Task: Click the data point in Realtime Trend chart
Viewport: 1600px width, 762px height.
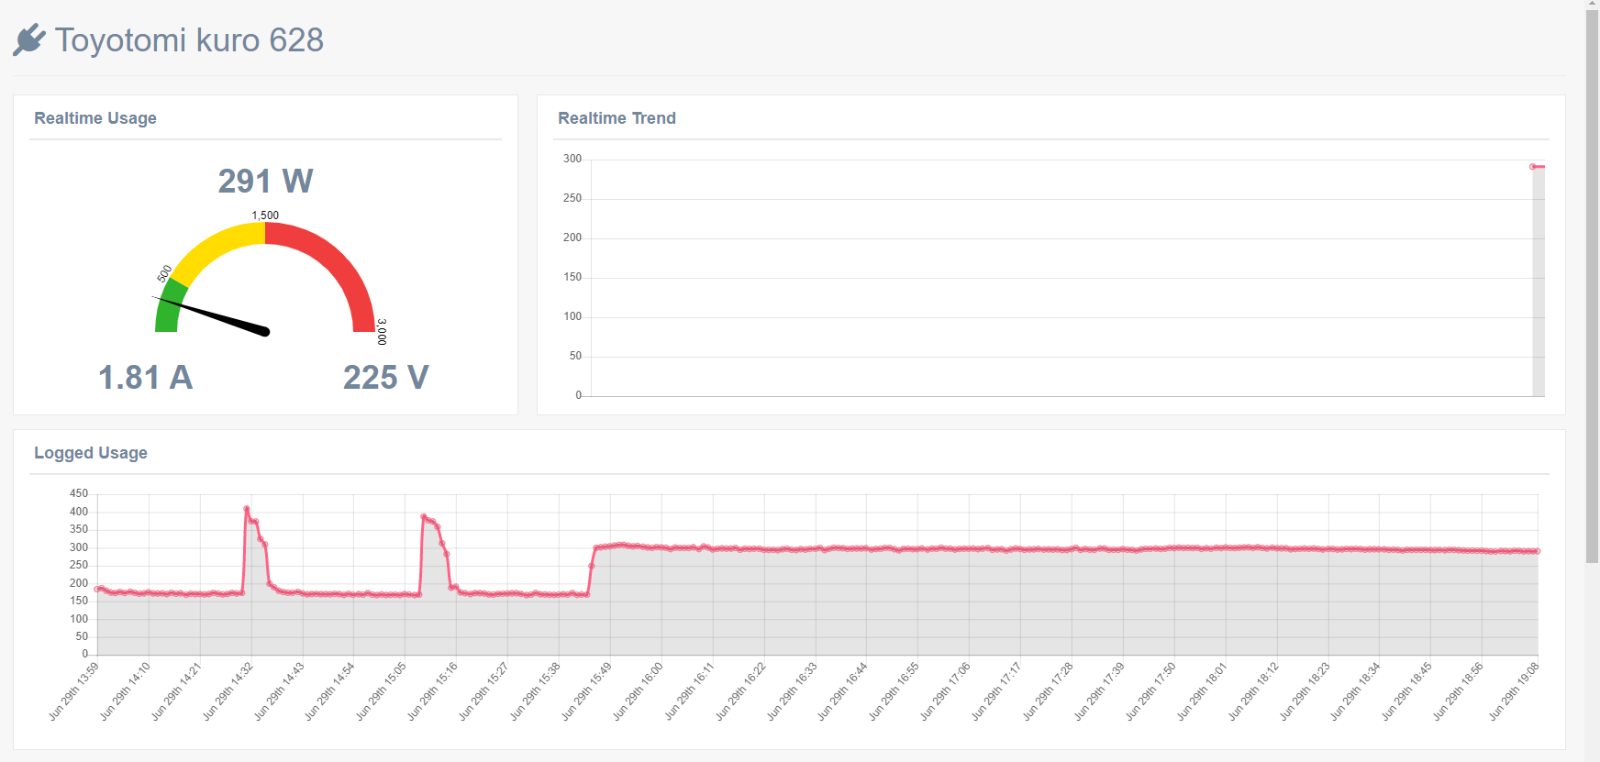Action: [x=1532, y=166]
